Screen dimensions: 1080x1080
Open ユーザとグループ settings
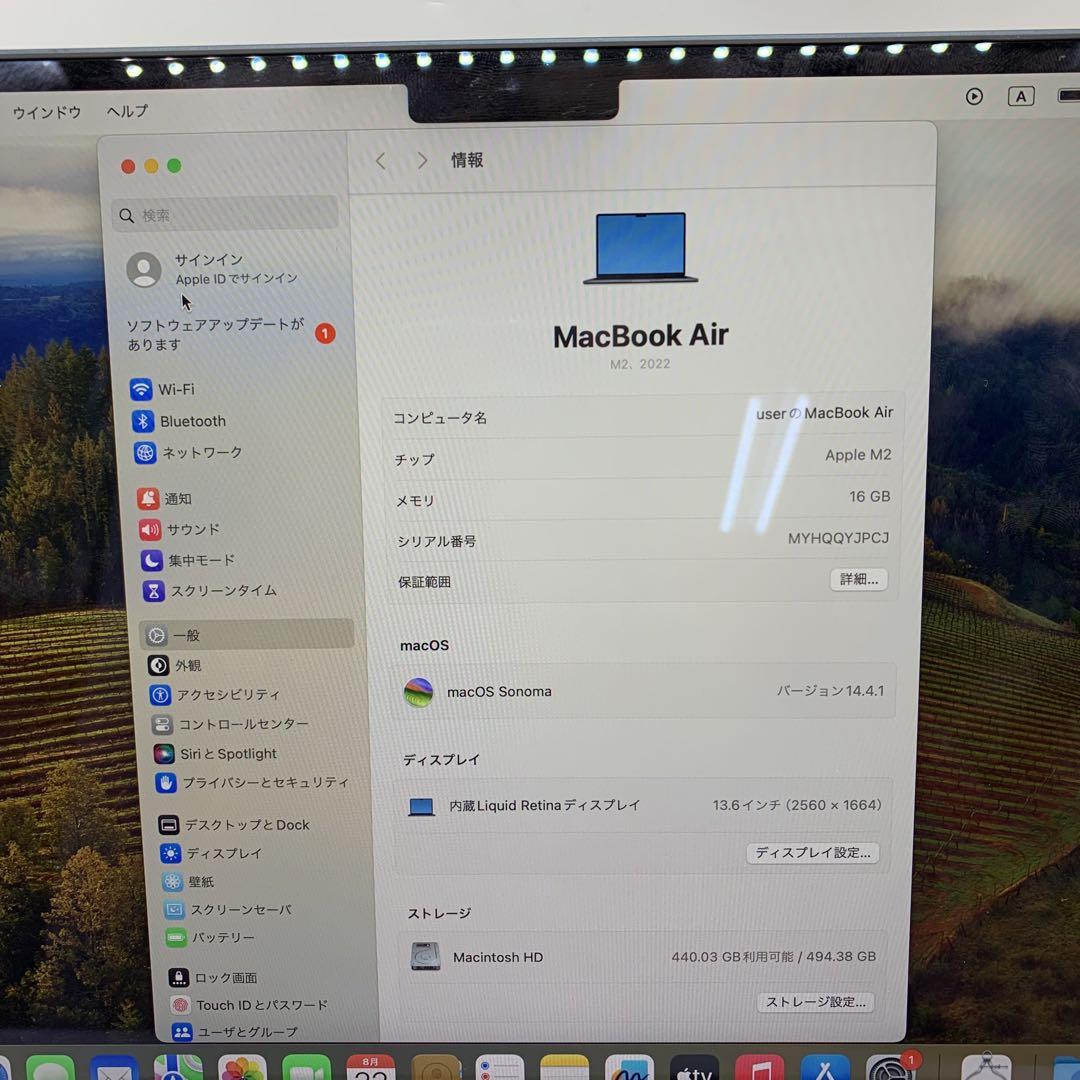[x=235, y=1032]
